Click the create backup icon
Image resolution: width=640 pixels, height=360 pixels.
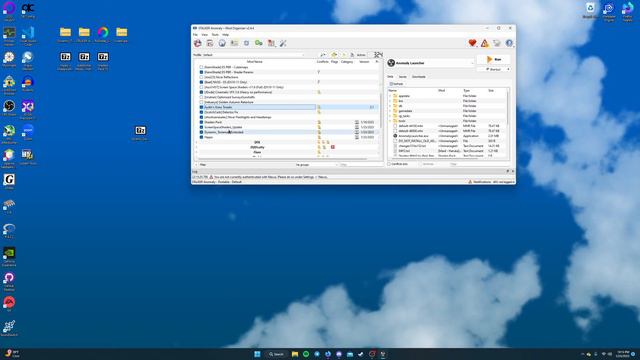click(352, 55)
